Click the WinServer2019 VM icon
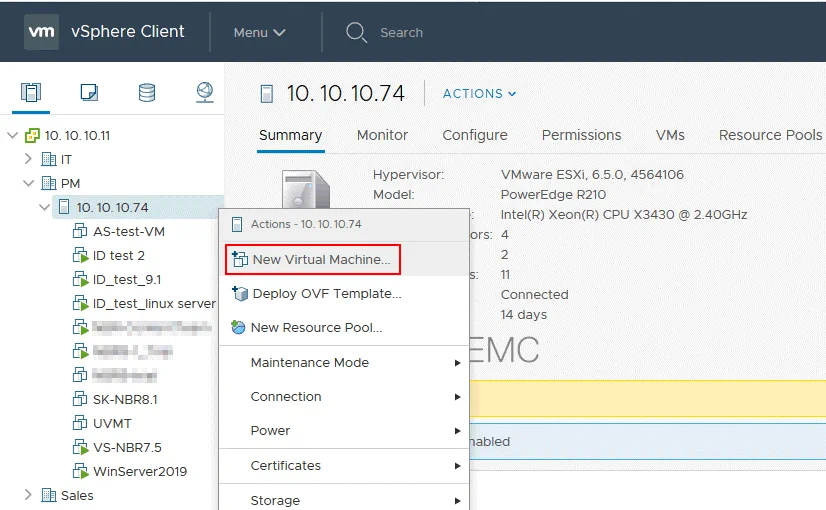Image resolution: width=826 pixels, height=510 pixels. click(x=81, y=472)
